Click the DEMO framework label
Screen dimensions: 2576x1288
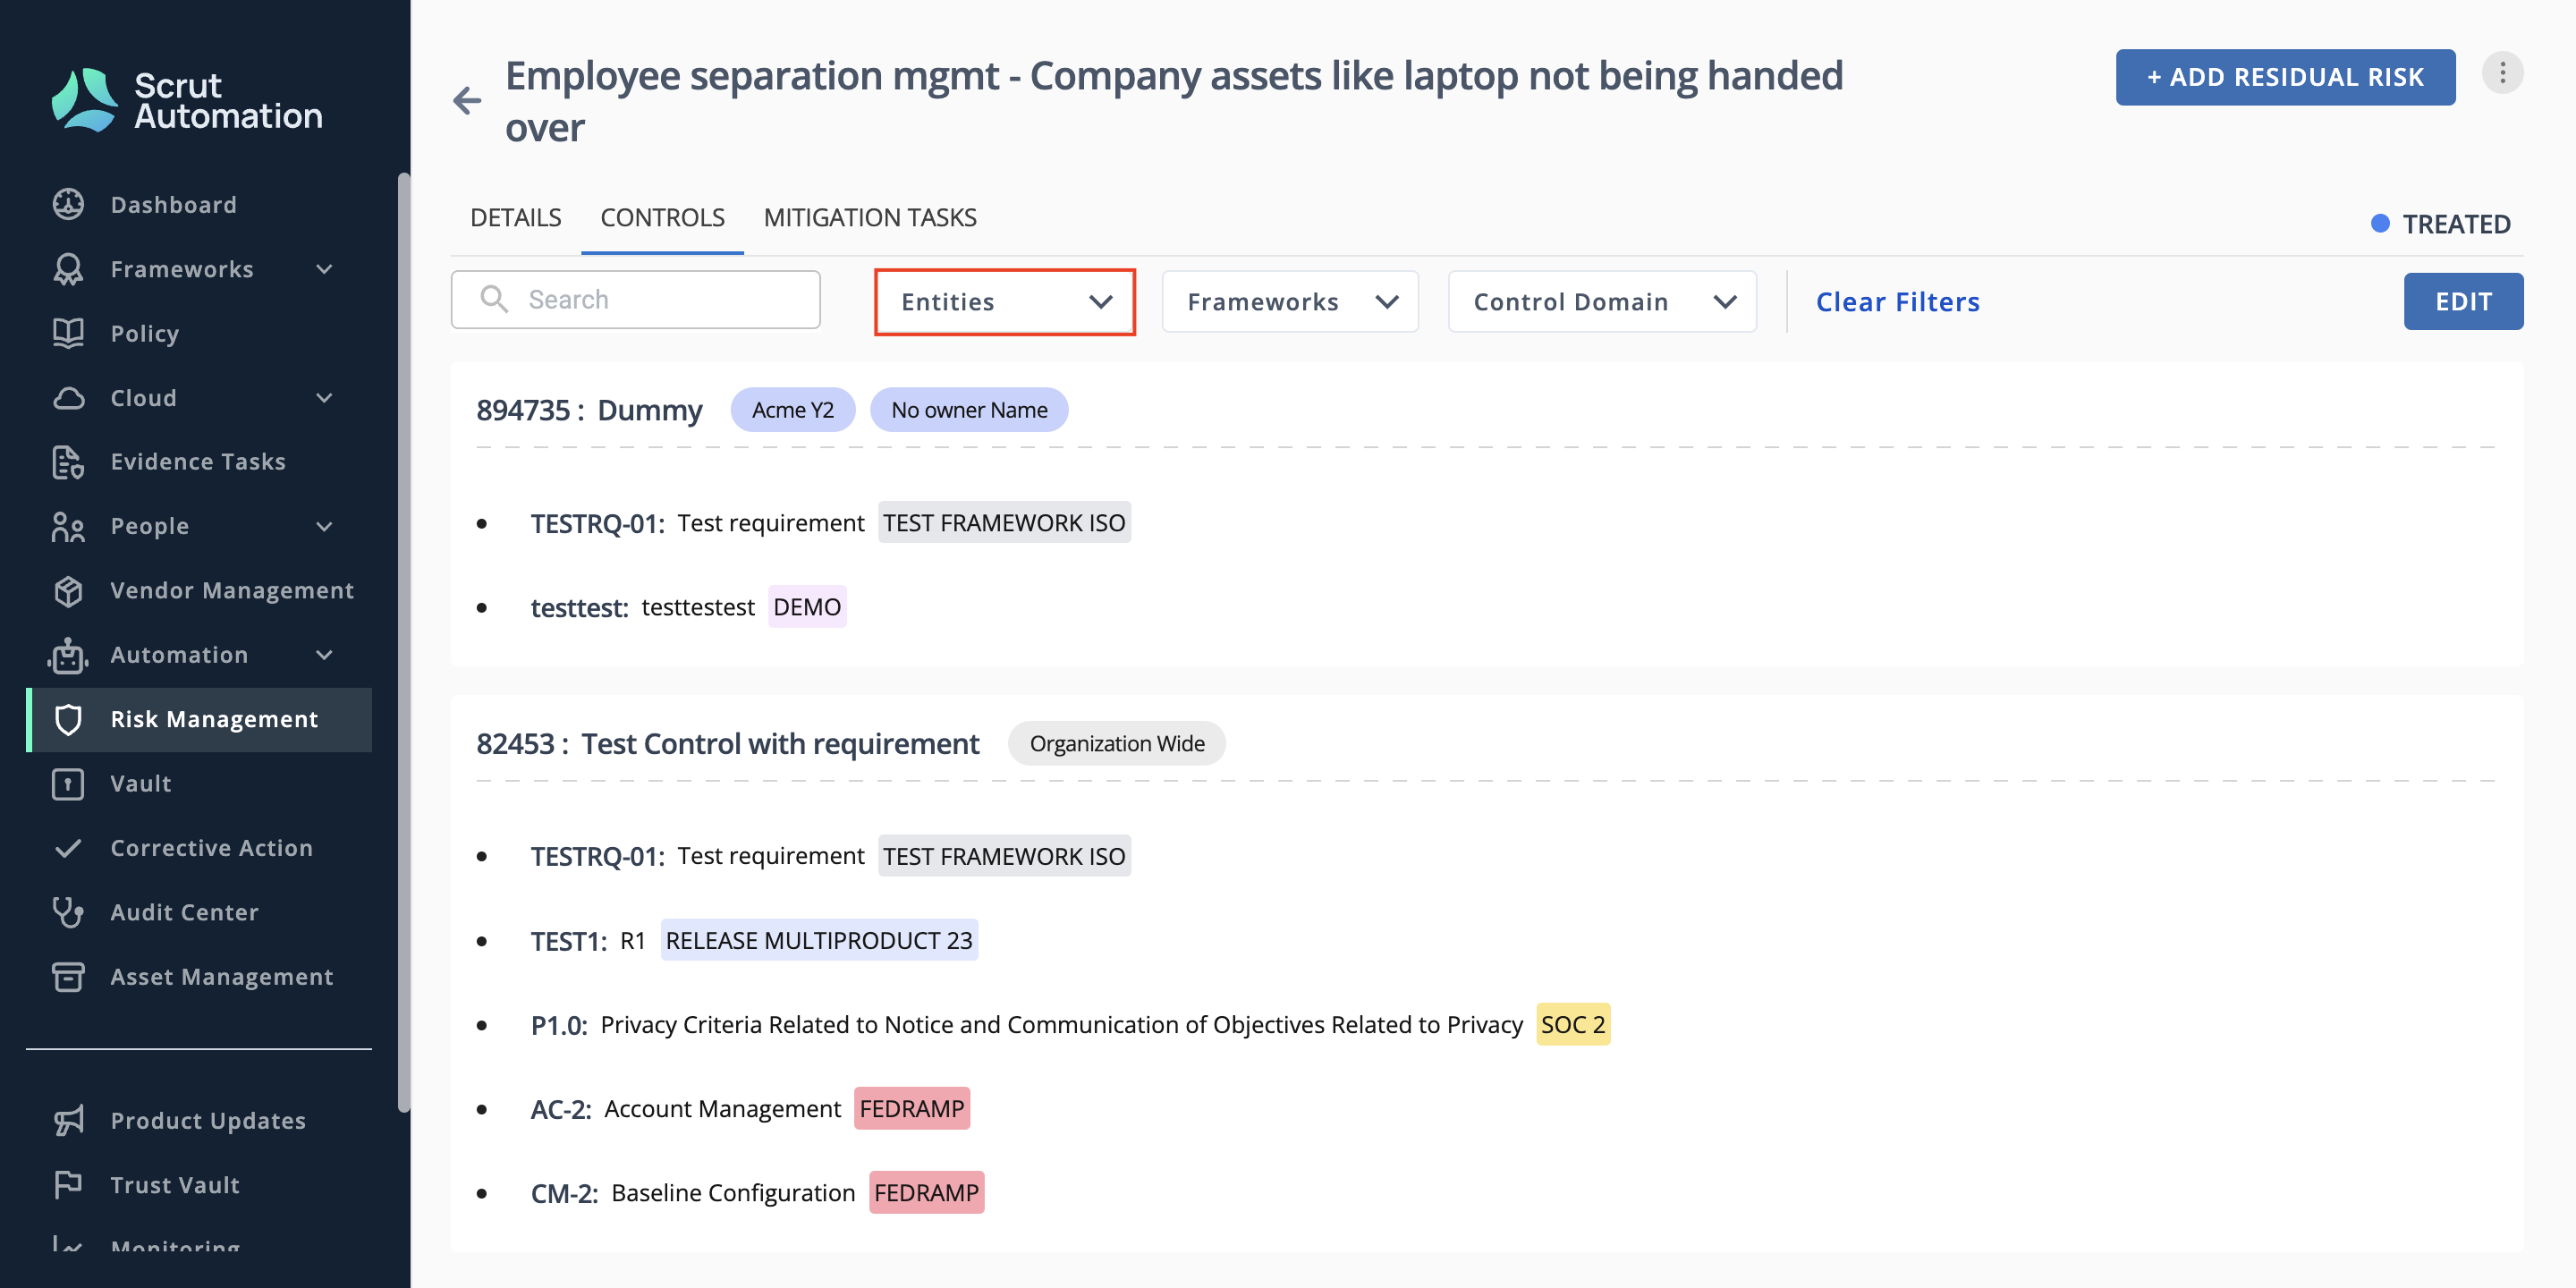807,607
